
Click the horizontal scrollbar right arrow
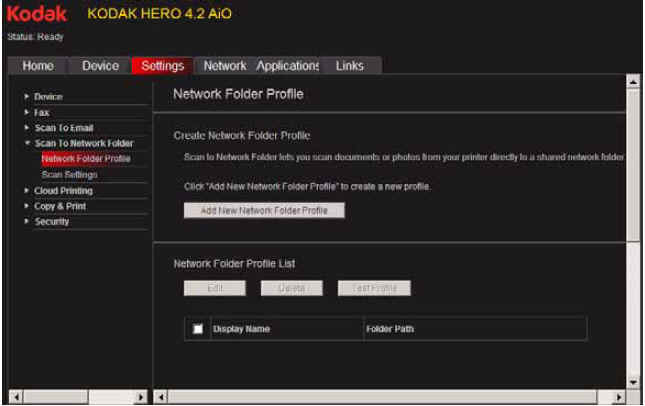[619, 397]
